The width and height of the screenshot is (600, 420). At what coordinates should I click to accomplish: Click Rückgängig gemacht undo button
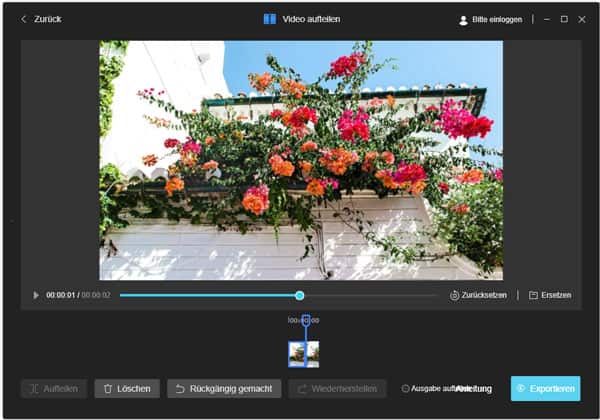(224, 388)
